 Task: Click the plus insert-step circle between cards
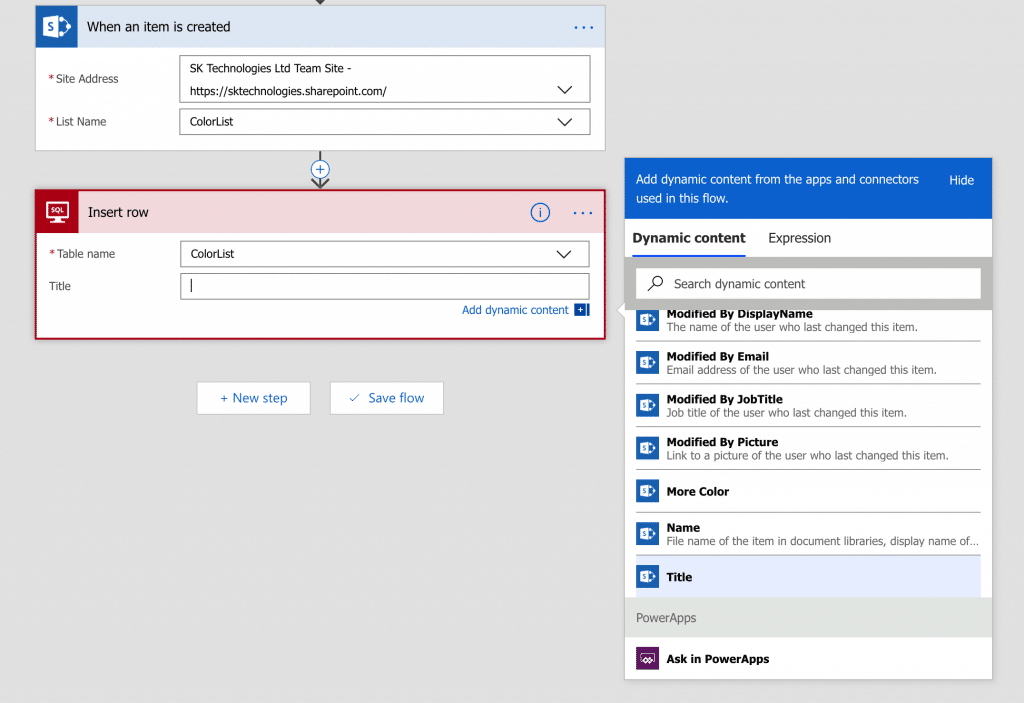[x=320, y=170]
